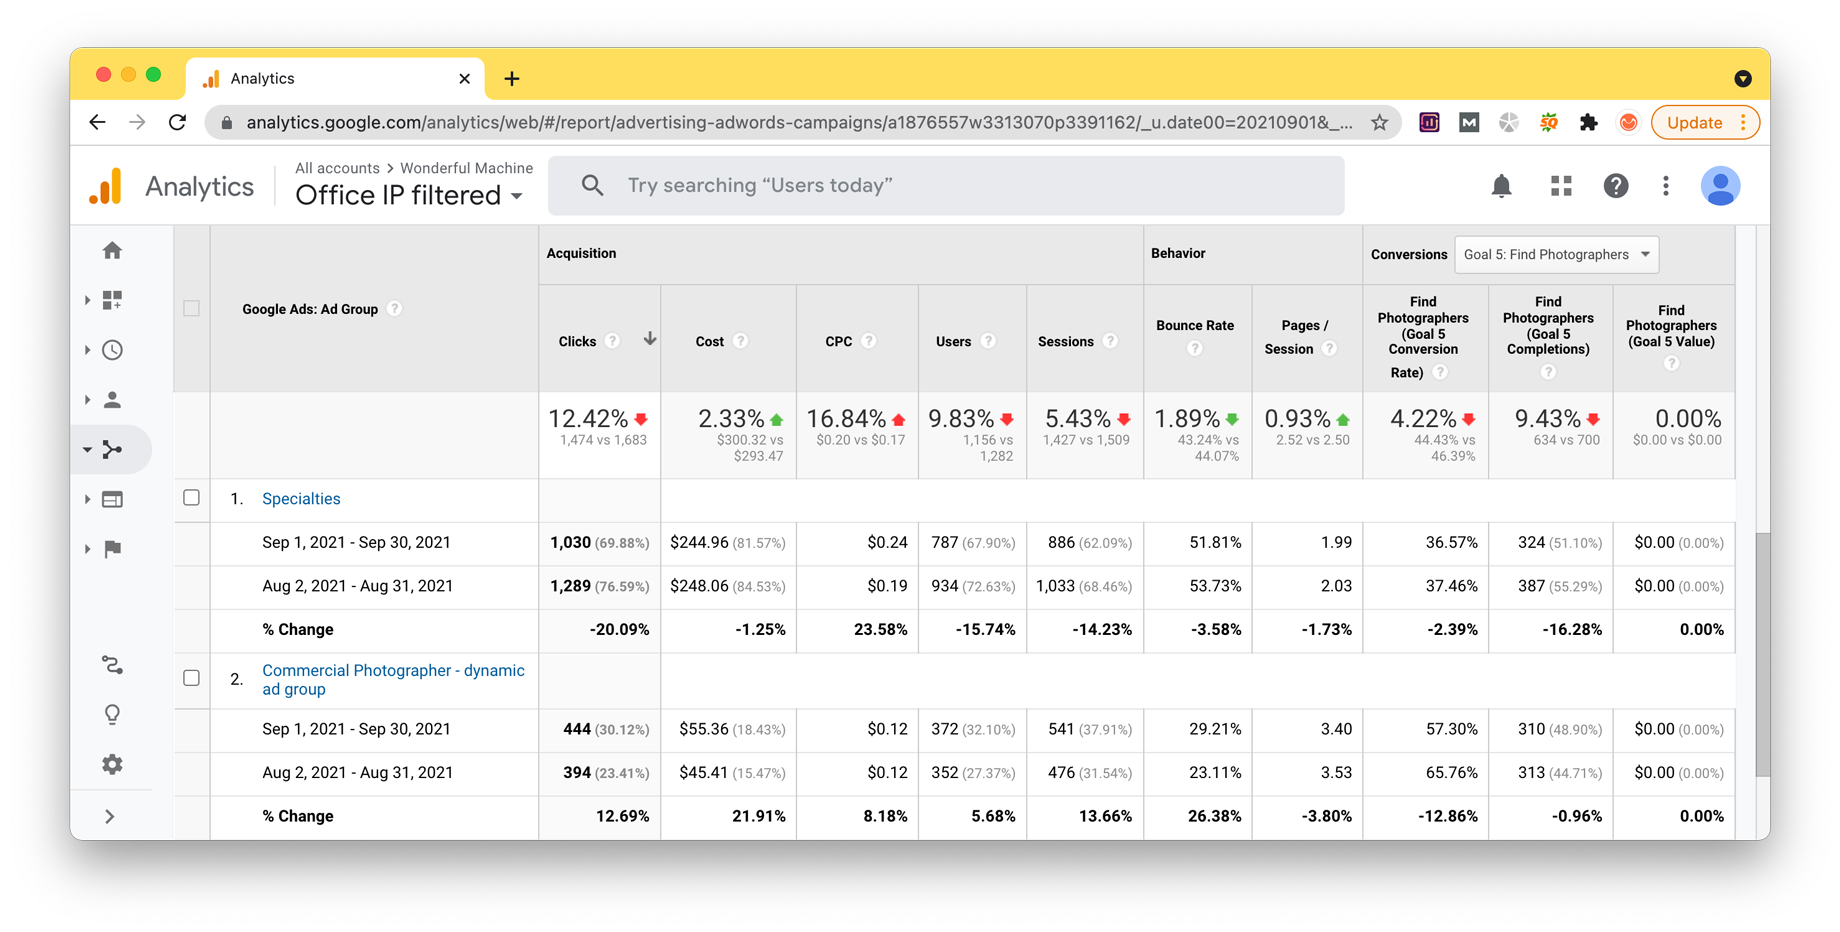This screenshot has width=1840, height=932.
Task: Open the Home icon in the sidebar
Action: 112,251
